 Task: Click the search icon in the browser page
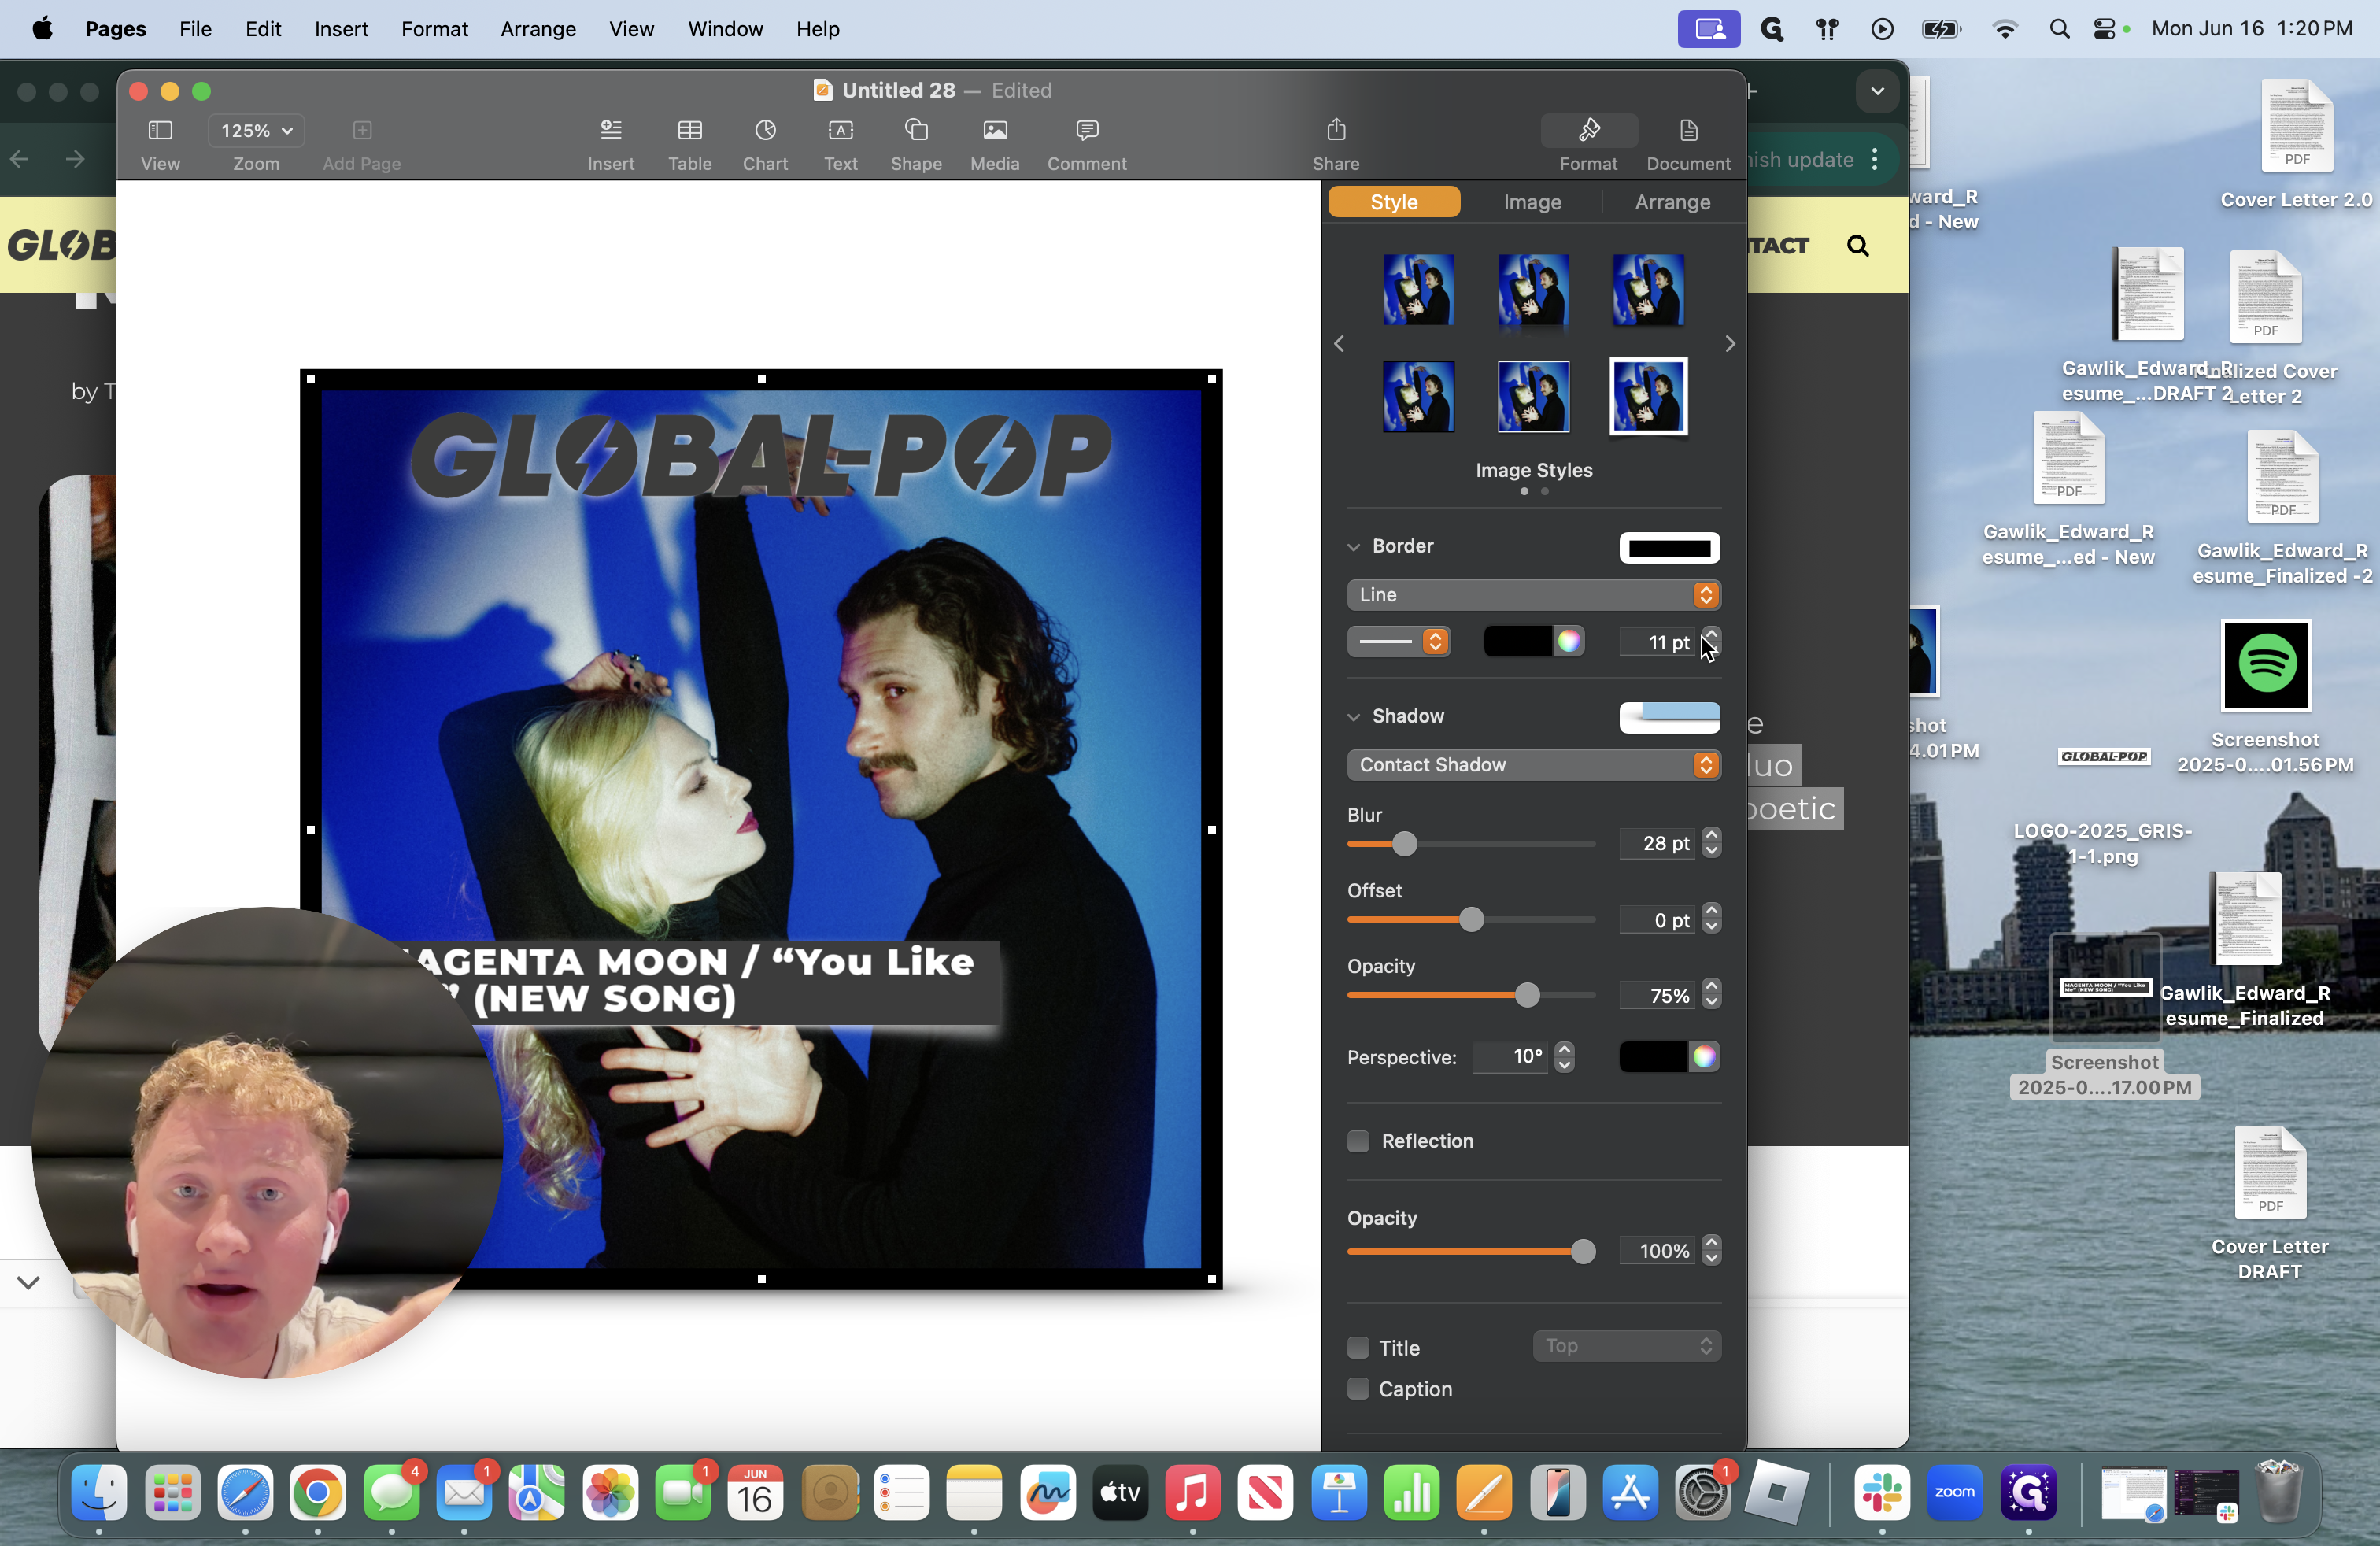pos(1858,246)
